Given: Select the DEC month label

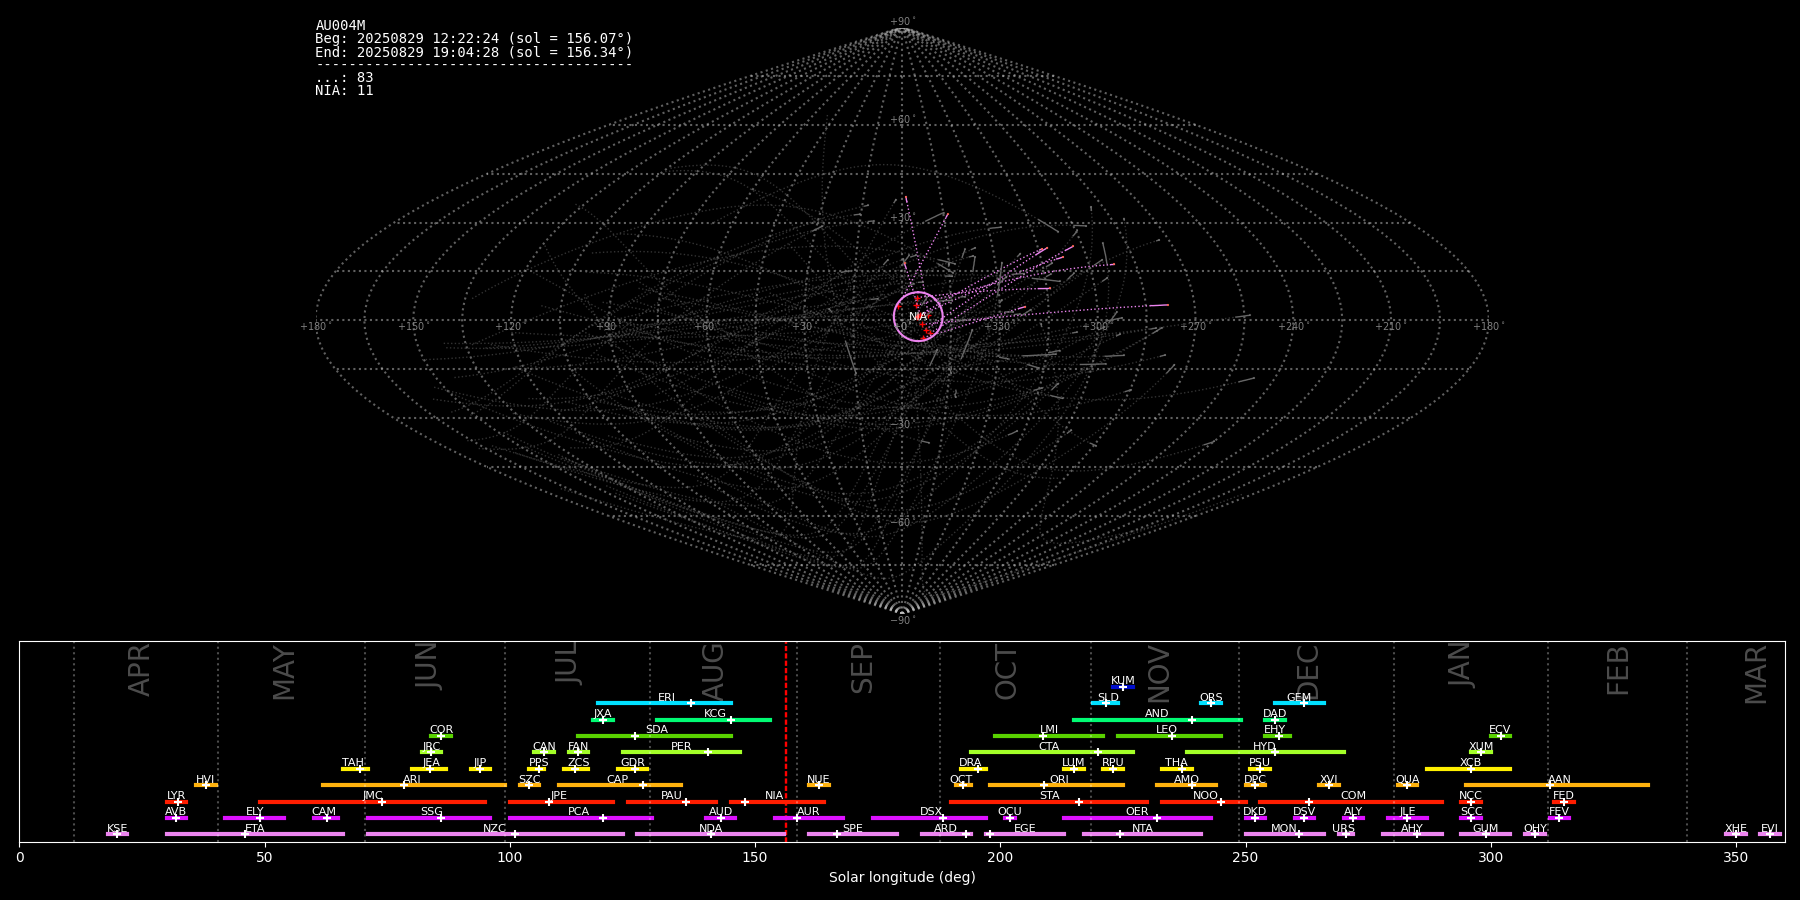Looking at the screenshot, I should click(x=1308, y=671).
